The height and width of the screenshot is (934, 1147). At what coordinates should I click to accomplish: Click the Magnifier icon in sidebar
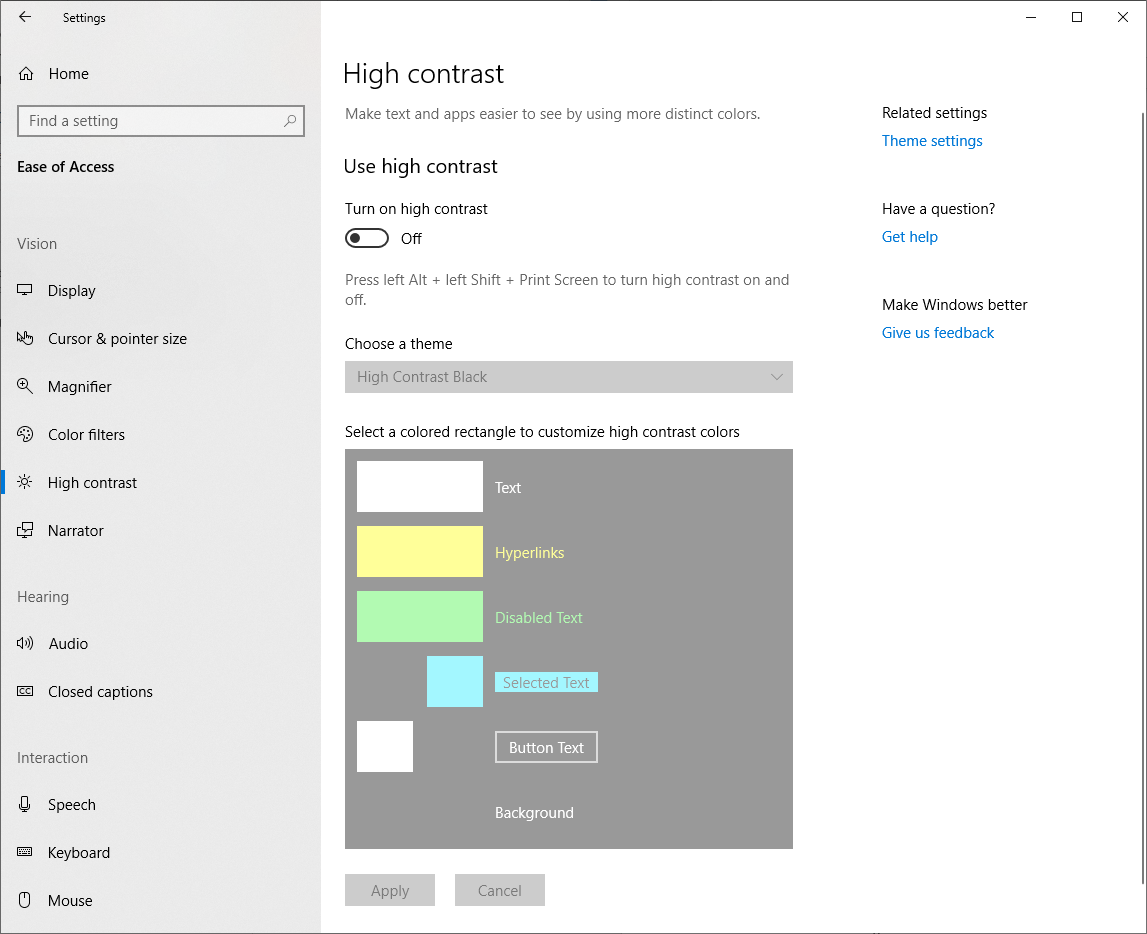(x=25, y=386)
